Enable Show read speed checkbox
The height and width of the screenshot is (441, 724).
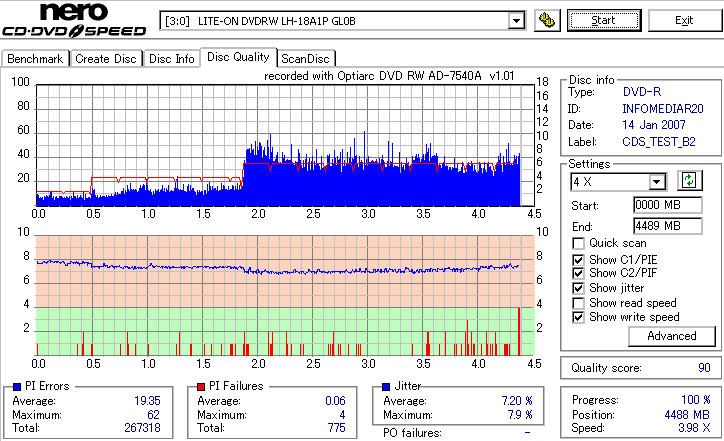tap(578, 303)
